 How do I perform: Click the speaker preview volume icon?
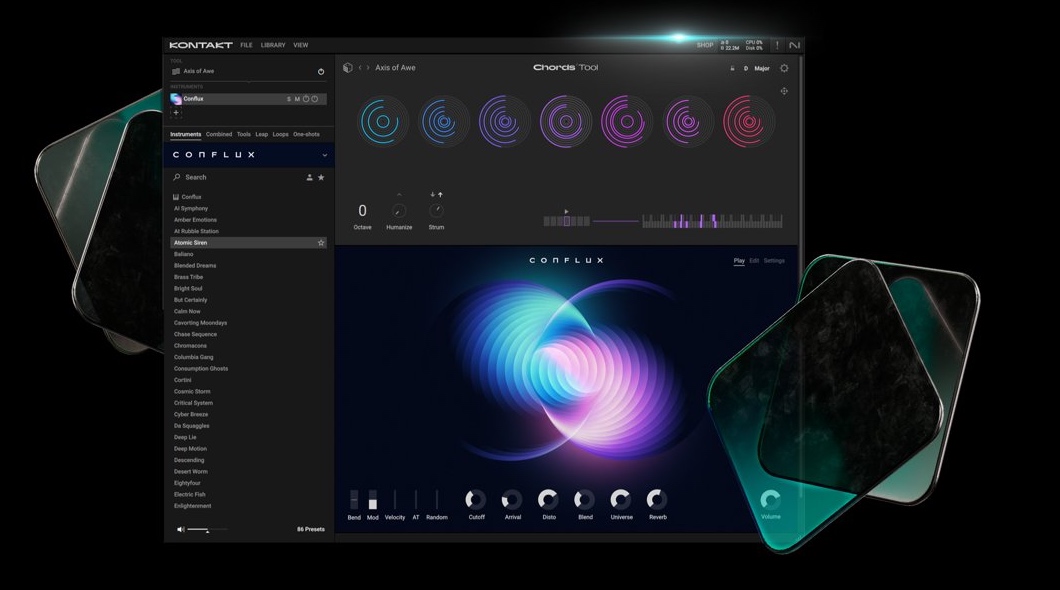[x=180, y=529]
